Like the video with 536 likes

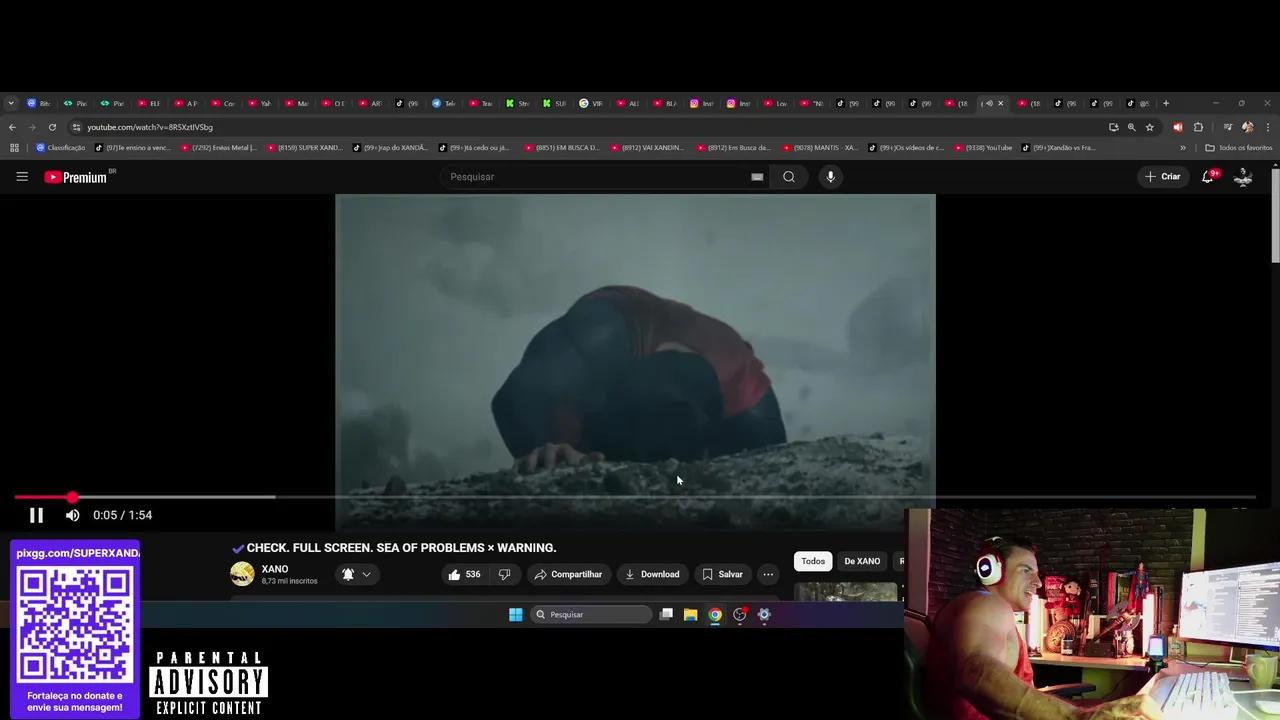tap(464, 574)
